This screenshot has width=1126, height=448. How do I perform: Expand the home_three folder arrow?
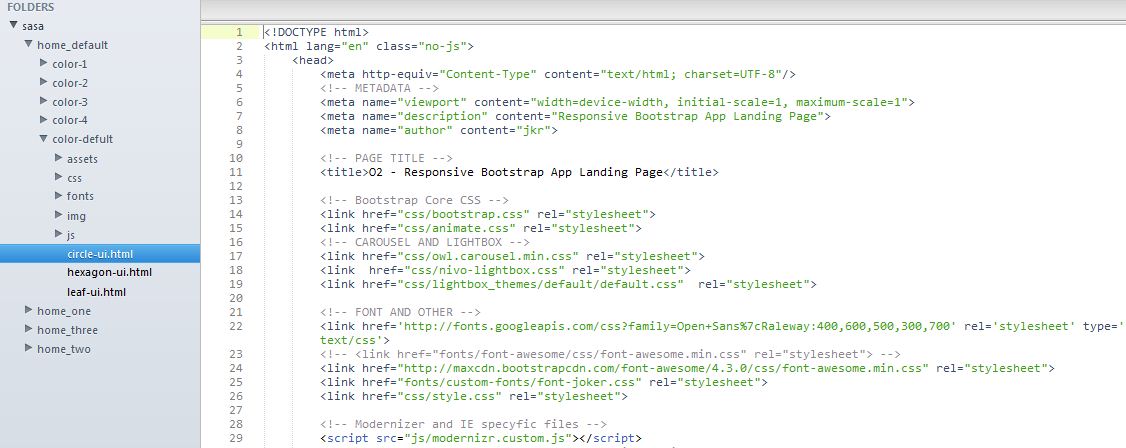click(x=29, y=329)
